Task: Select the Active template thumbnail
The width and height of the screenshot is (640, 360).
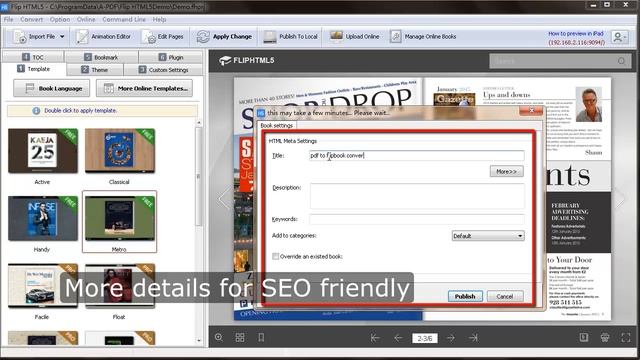Action: pyautogui.click(x=42, y=151)
